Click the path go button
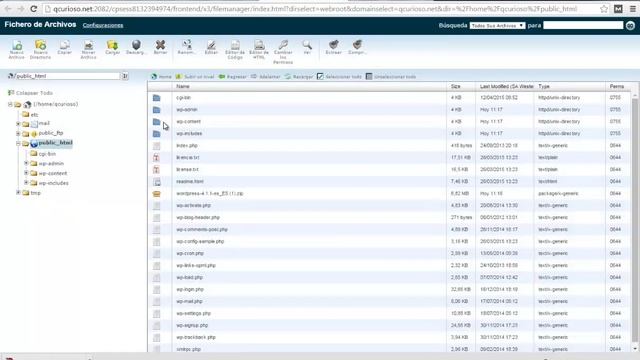 point(125,76)
